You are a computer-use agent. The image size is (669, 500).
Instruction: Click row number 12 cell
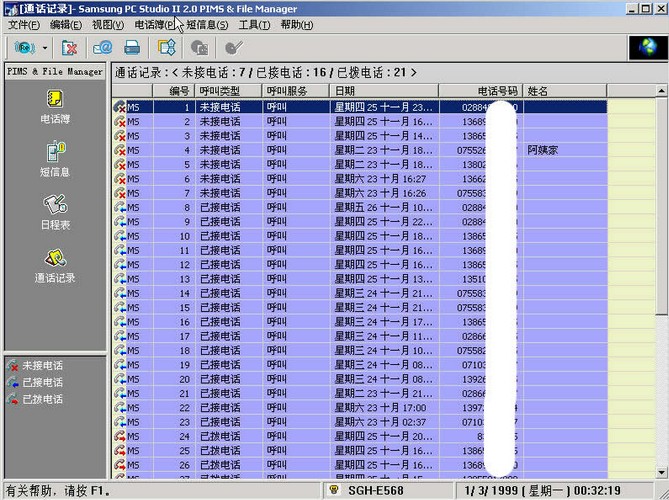tap(174, 265)
